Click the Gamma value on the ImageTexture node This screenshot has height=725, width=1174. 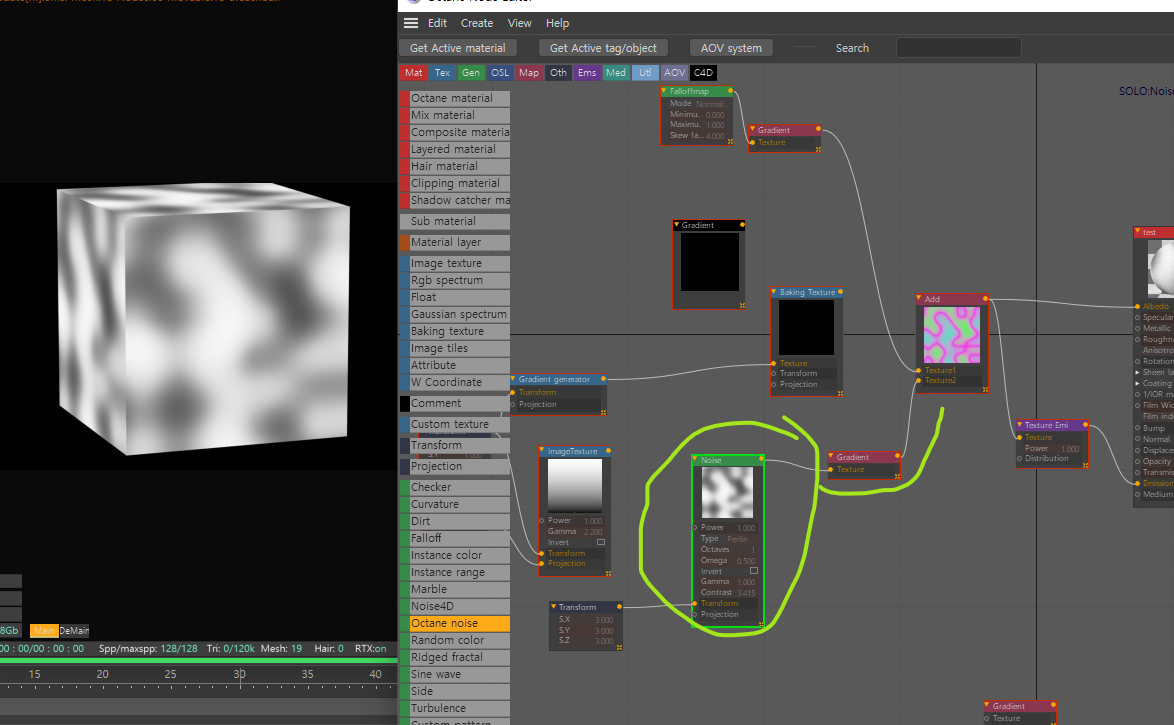coord(593,531)
